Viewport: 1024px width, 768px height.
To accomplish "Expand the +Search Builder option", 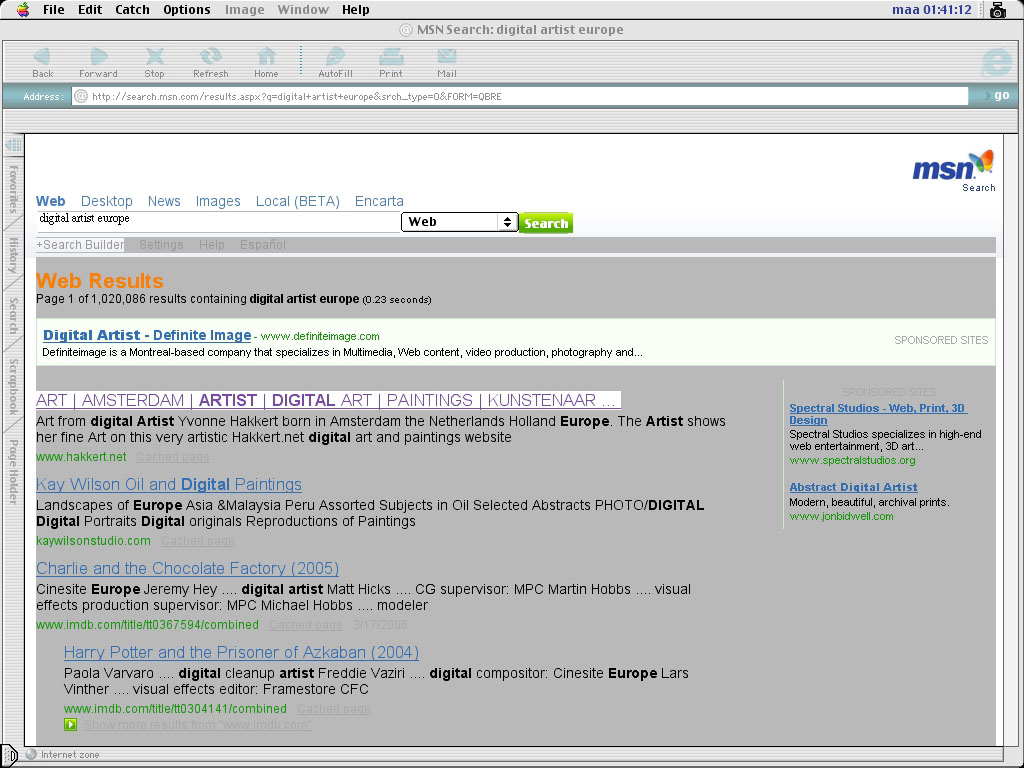I will click(80, 245).
